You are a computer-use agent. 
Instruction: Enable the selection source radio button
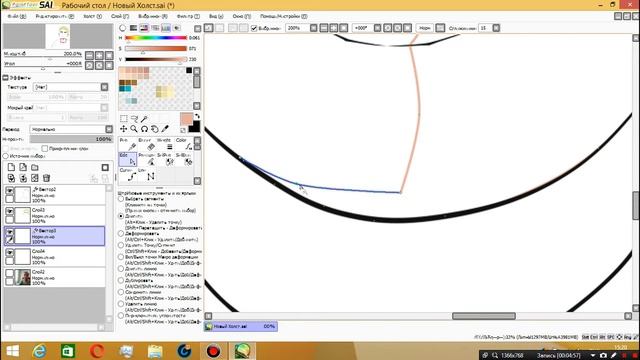click(x=6, y=156)
